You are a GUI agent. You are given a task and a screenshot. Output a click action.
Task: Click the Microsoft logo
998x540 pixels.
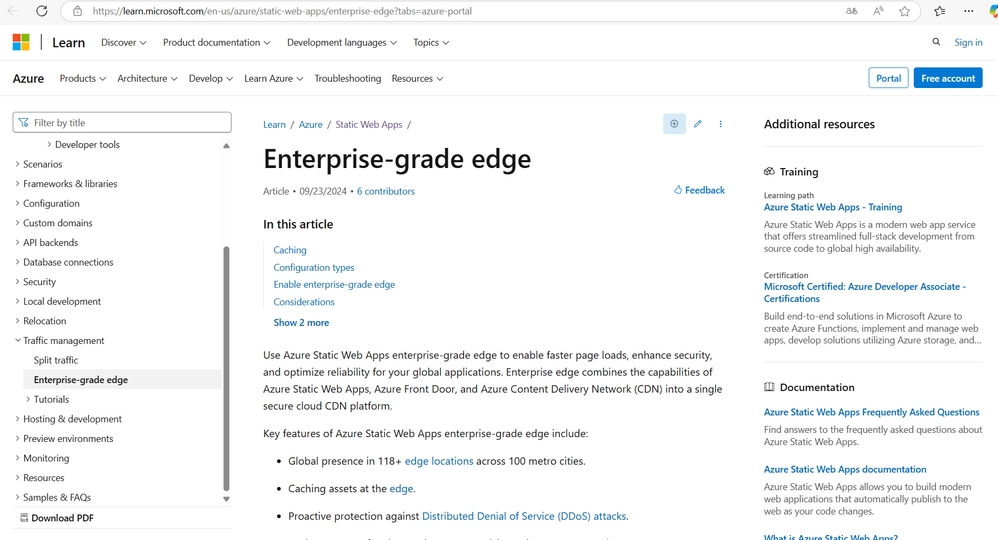coord(21,42)
